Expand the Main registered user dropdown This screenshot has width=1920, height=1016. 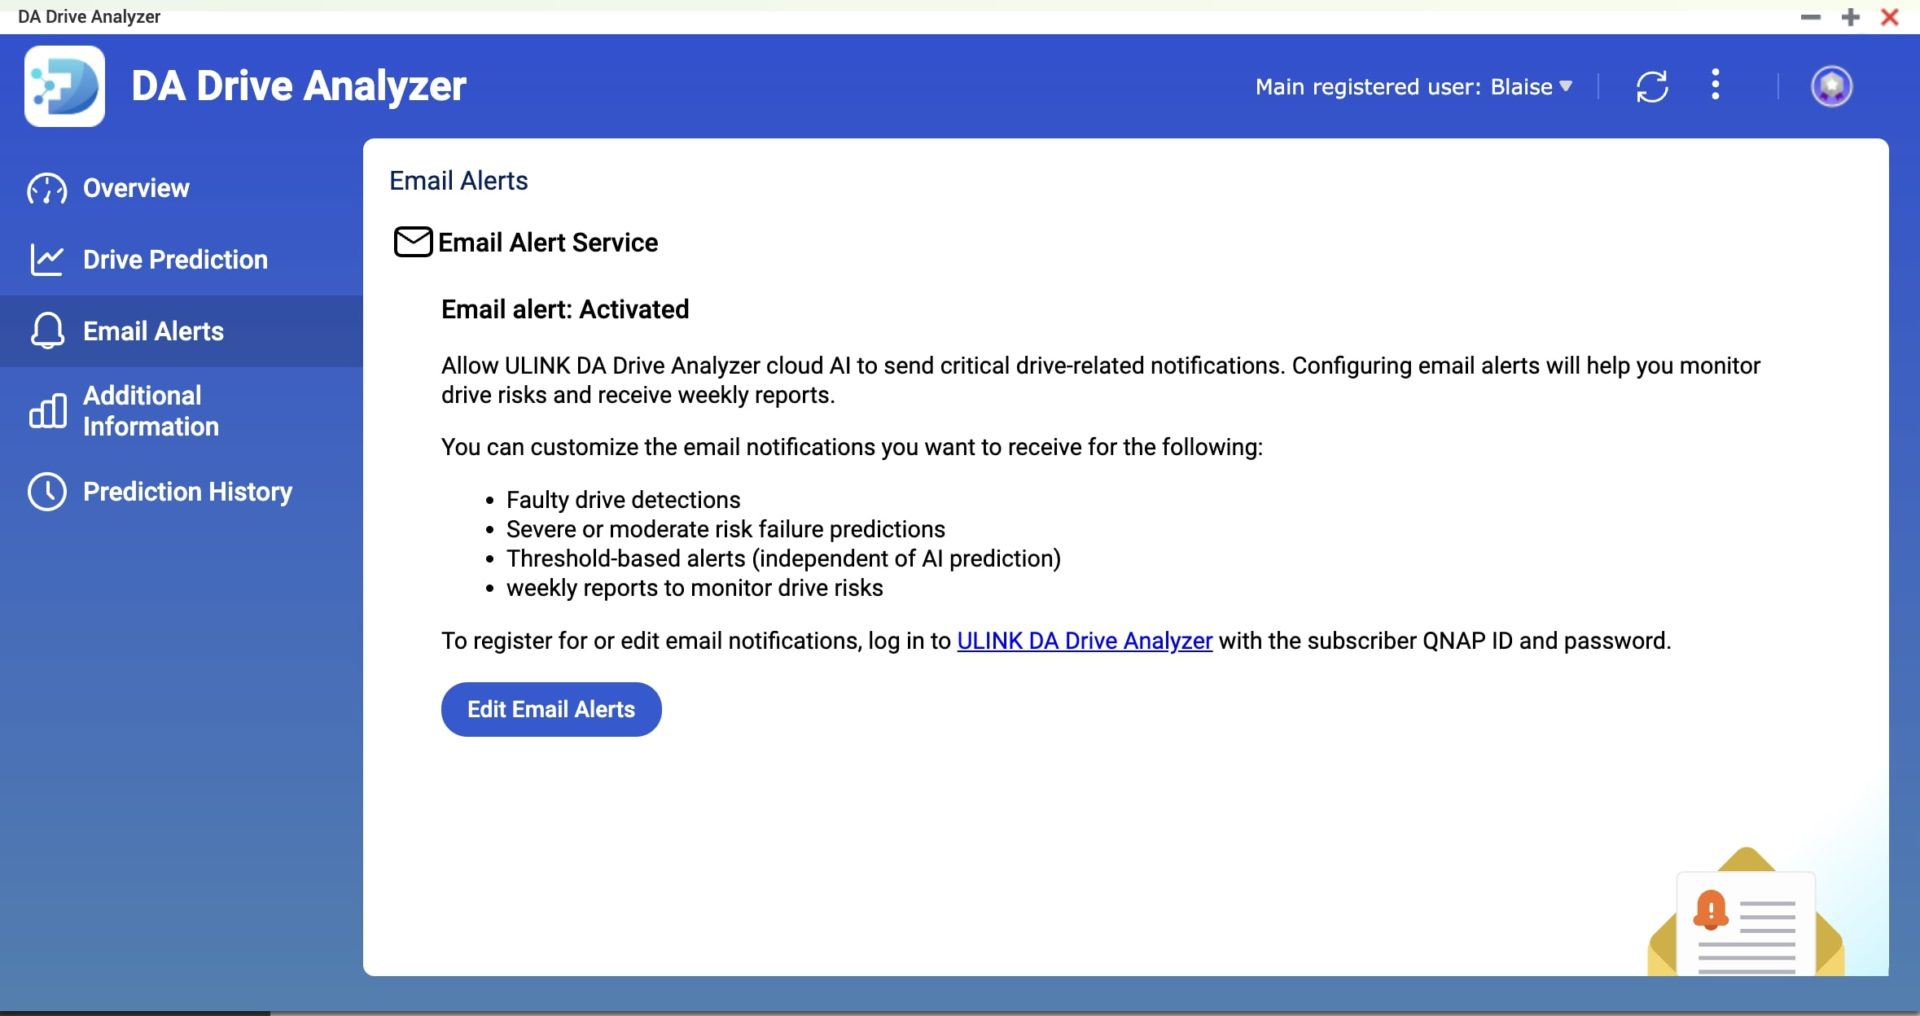tap(1413, 87)
